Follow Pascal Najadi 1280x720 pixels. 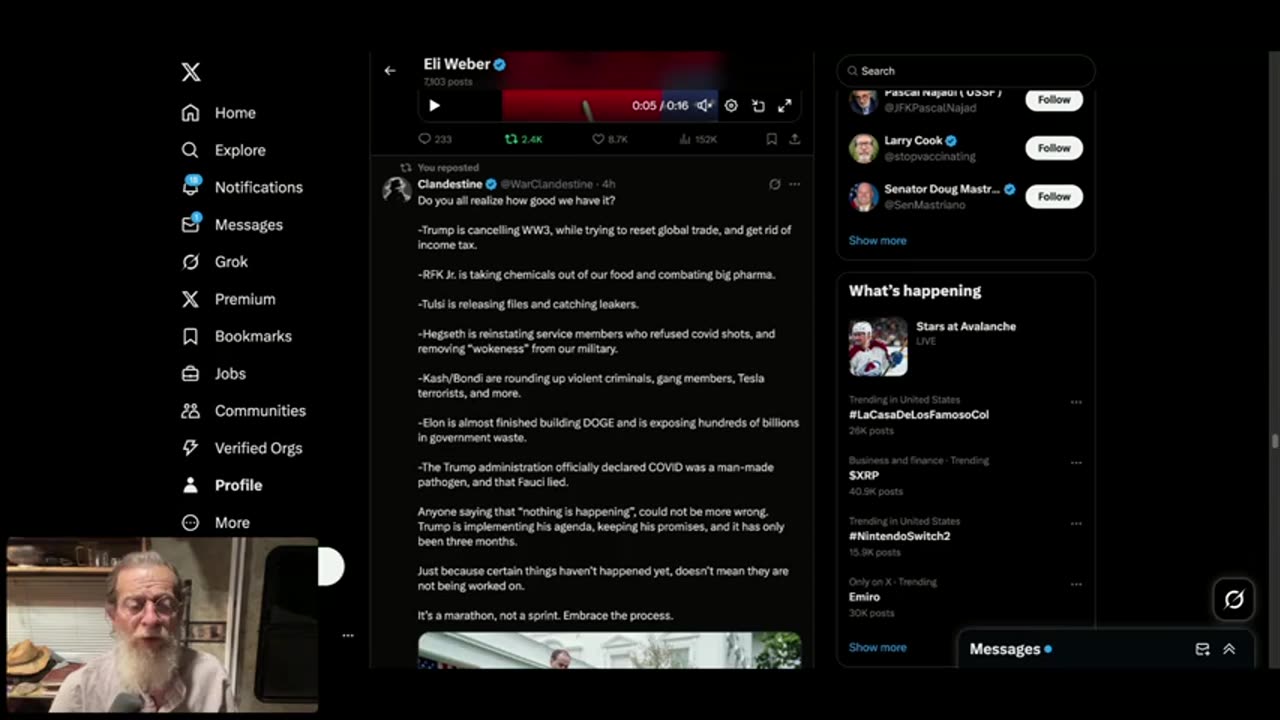[1054, 99]
